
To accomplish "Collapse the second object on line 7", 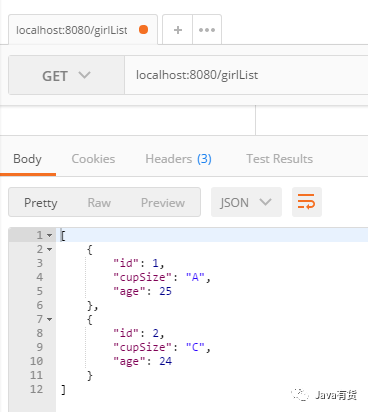I will 50,319.
